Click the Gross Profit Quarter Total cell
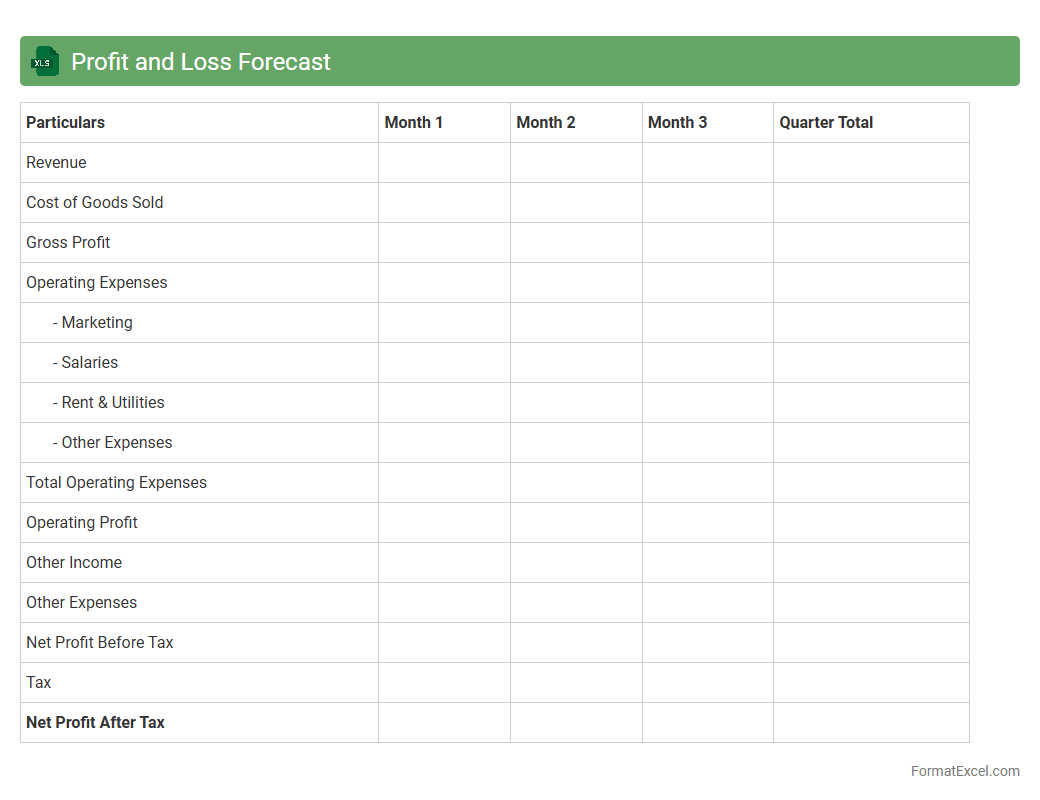The height and width of the screenshot is (800, 1040). (x=871, y=242)
